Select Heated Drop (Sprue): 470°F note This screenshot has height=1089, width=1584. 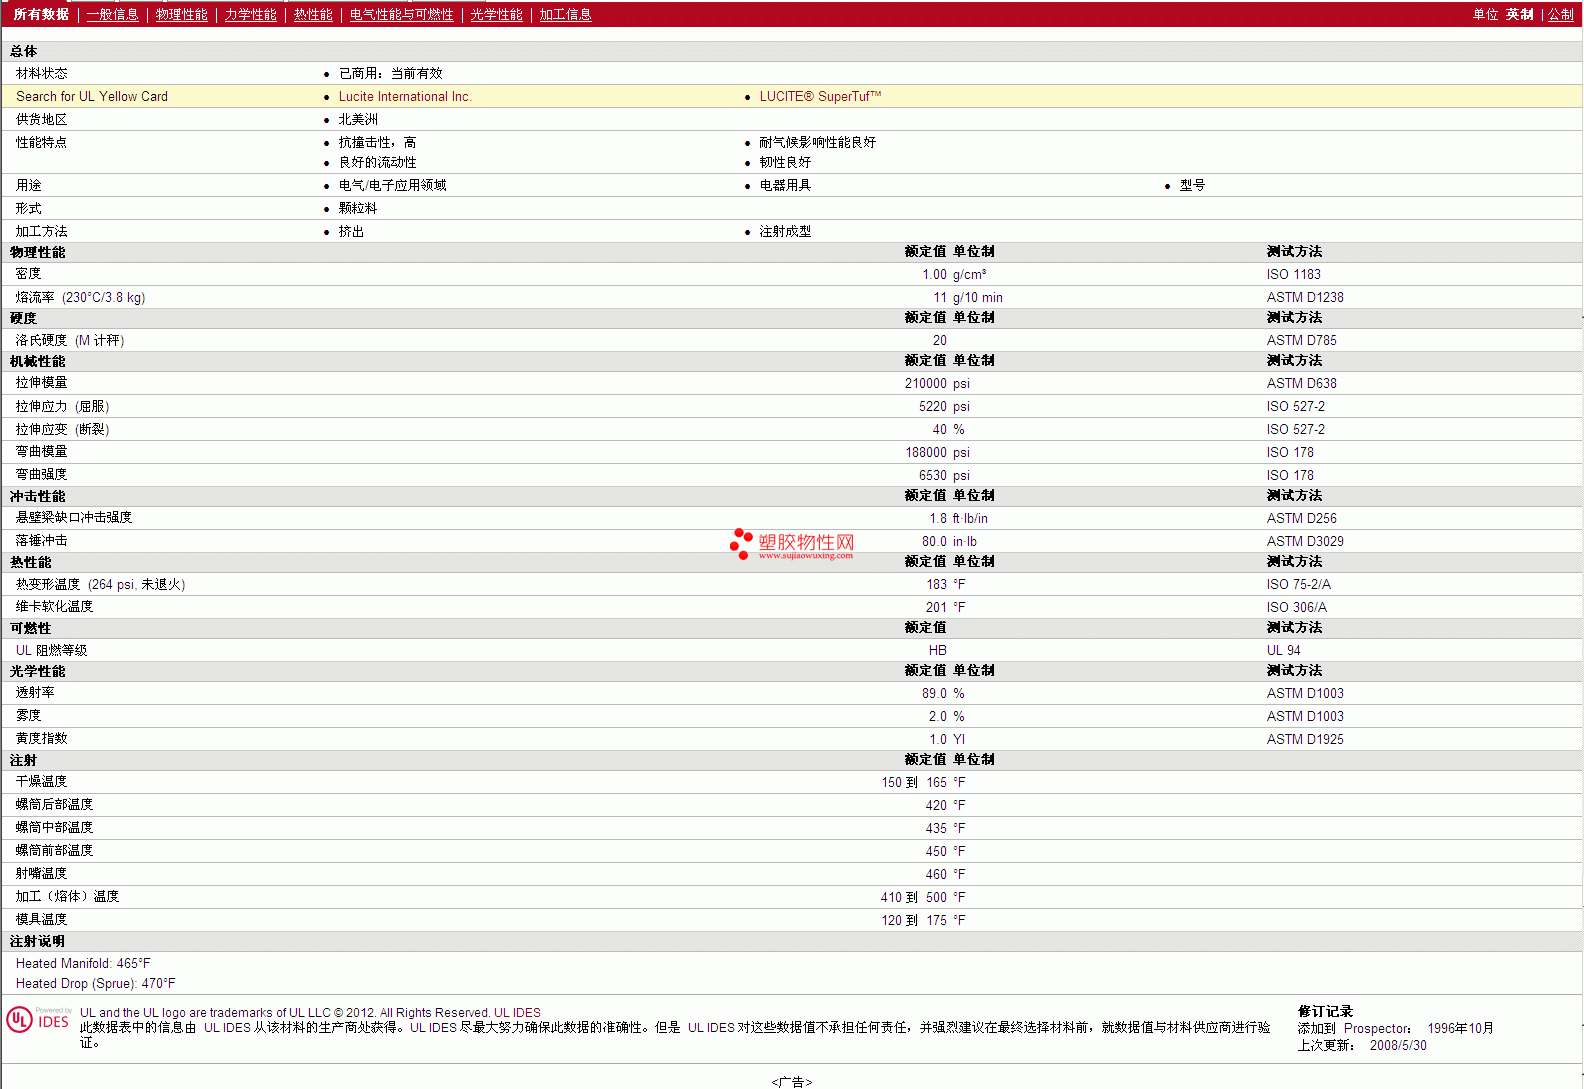(95, 983)
